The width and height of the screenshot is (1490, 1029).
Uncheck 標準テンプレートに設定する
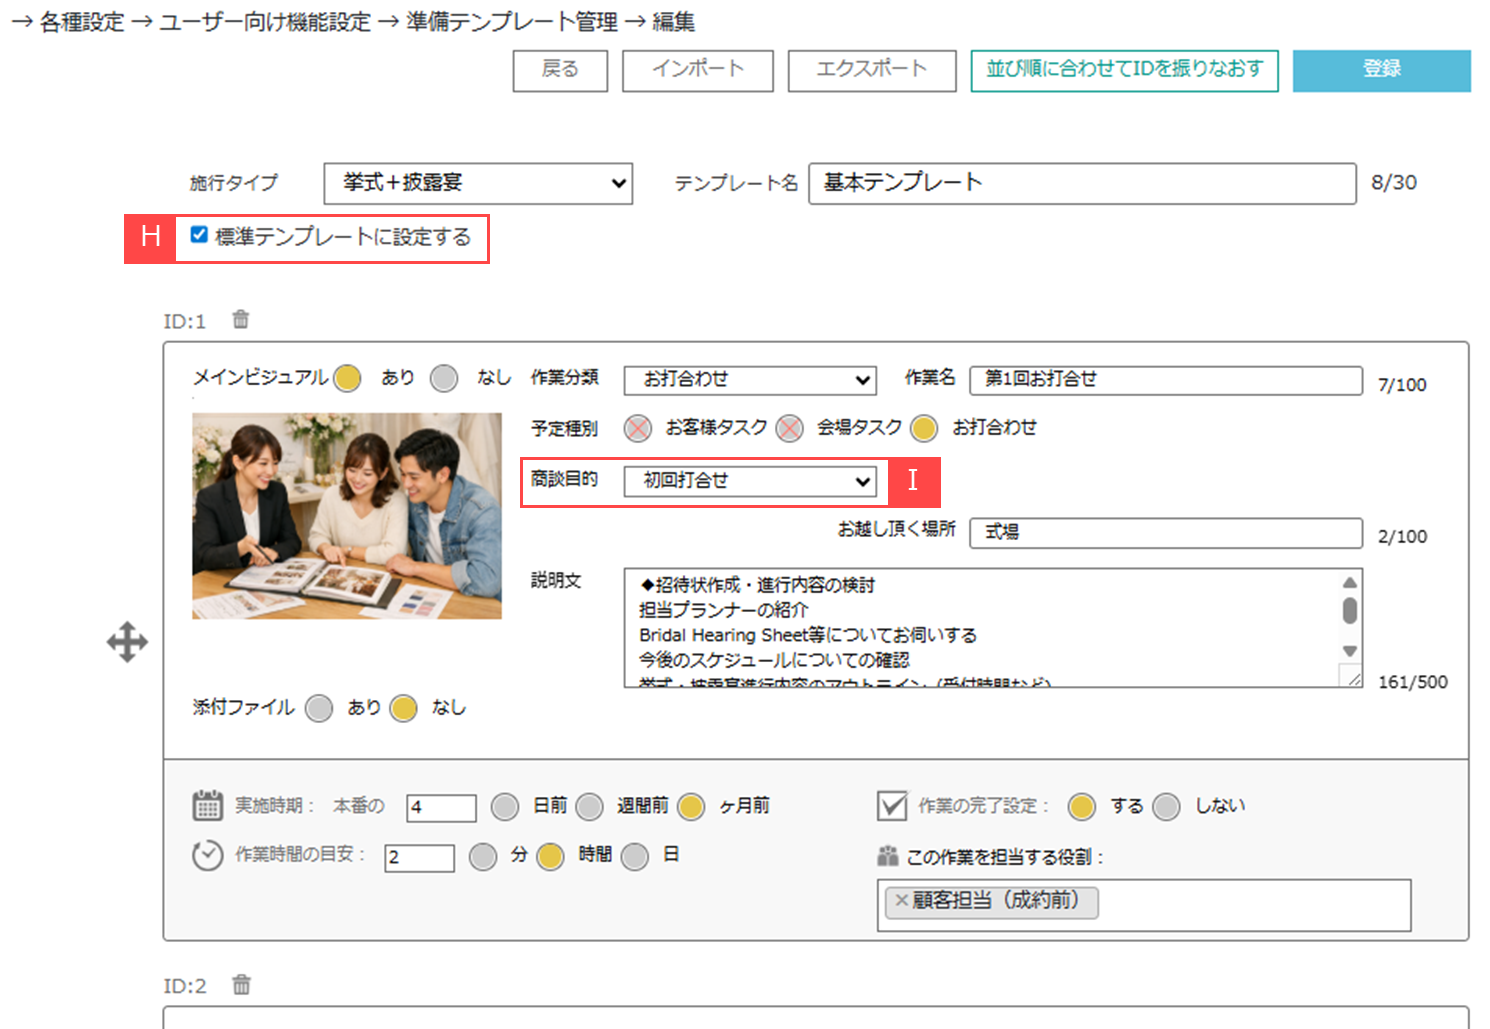[197, 235]
